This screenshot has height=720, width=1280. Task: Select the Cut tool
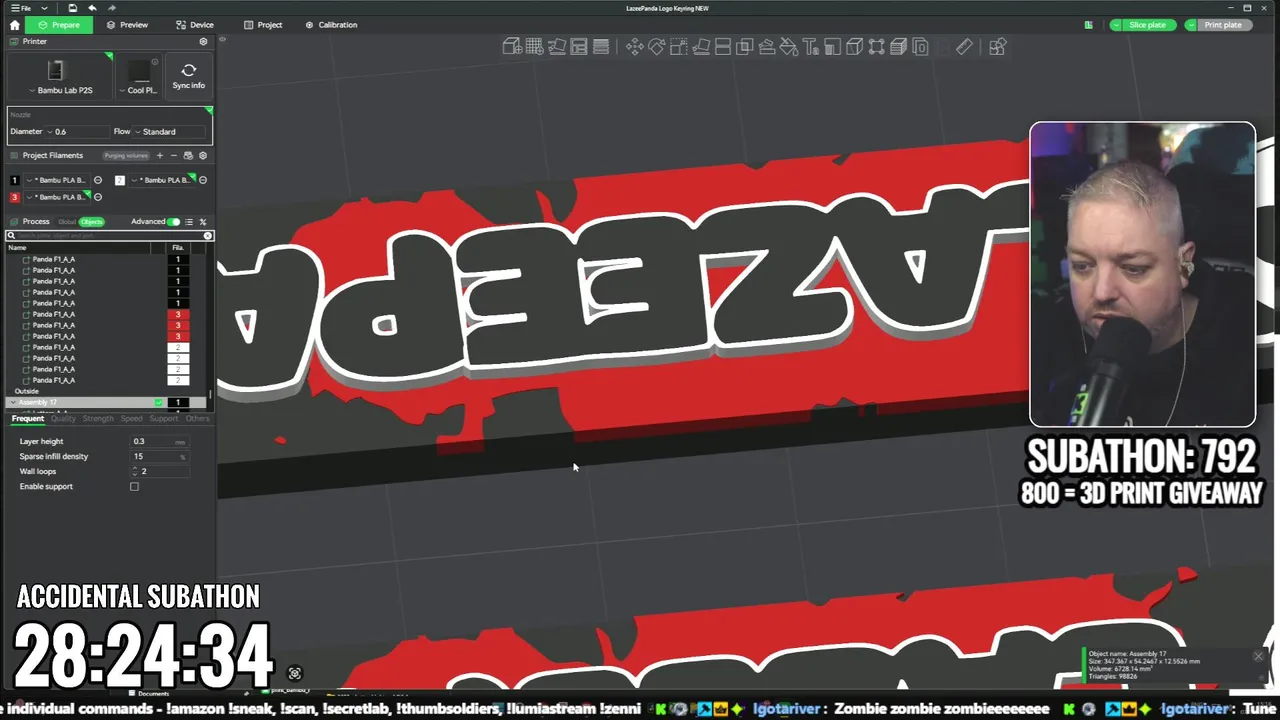722,47
